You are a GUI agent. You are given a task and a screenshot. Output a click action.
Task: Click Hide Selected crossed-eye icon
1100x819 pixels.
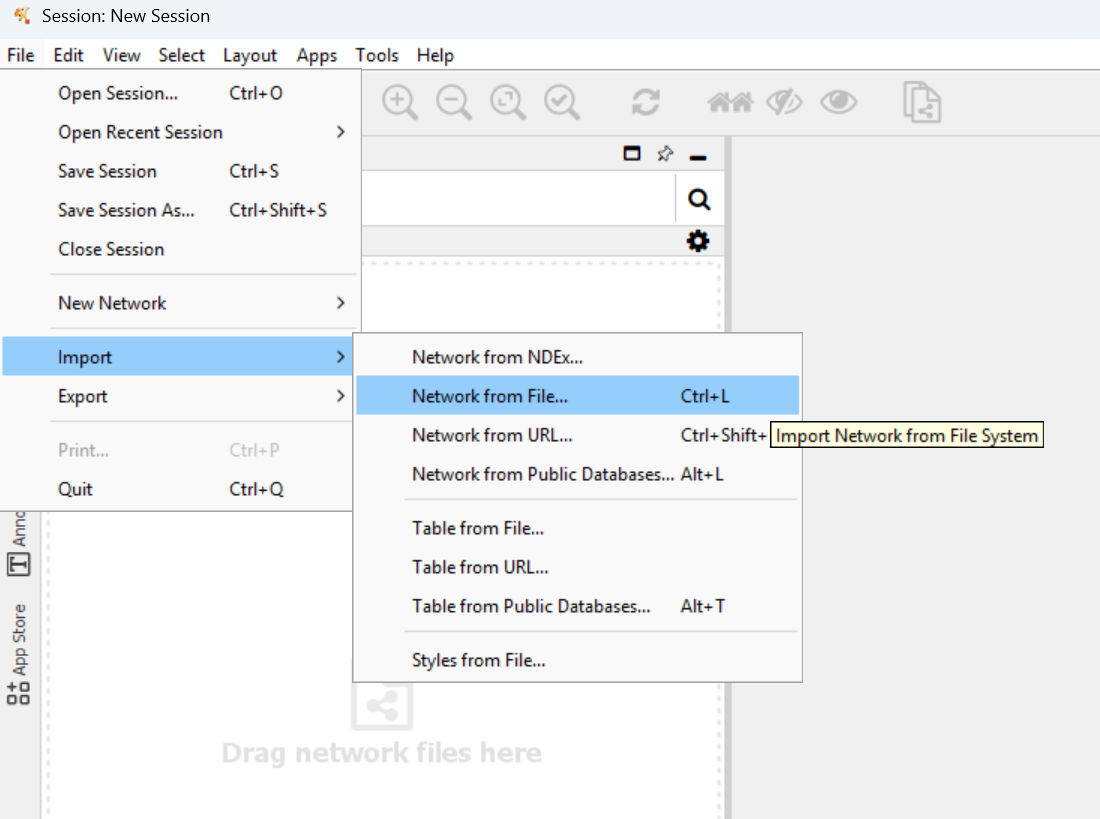[x=784, y=102]
